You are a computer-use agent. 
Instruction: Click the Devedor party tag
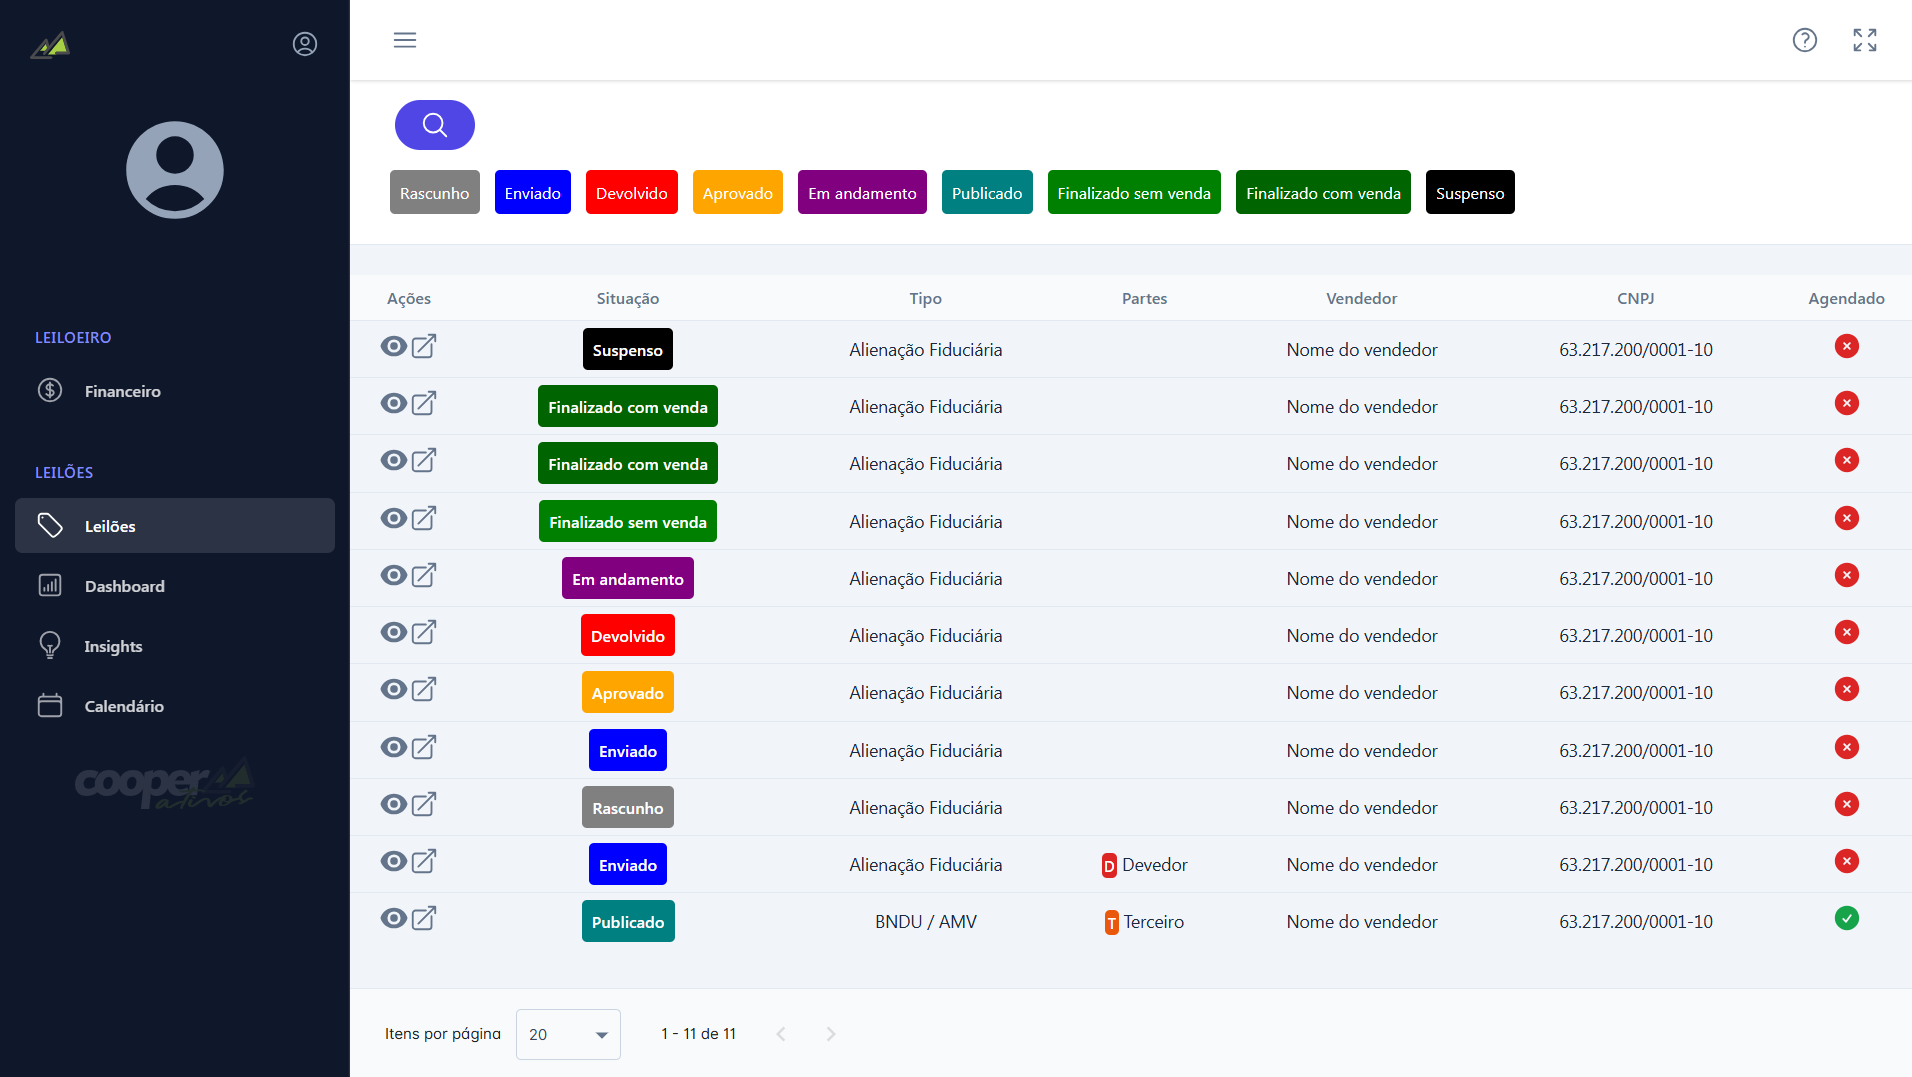point(1145,865)
